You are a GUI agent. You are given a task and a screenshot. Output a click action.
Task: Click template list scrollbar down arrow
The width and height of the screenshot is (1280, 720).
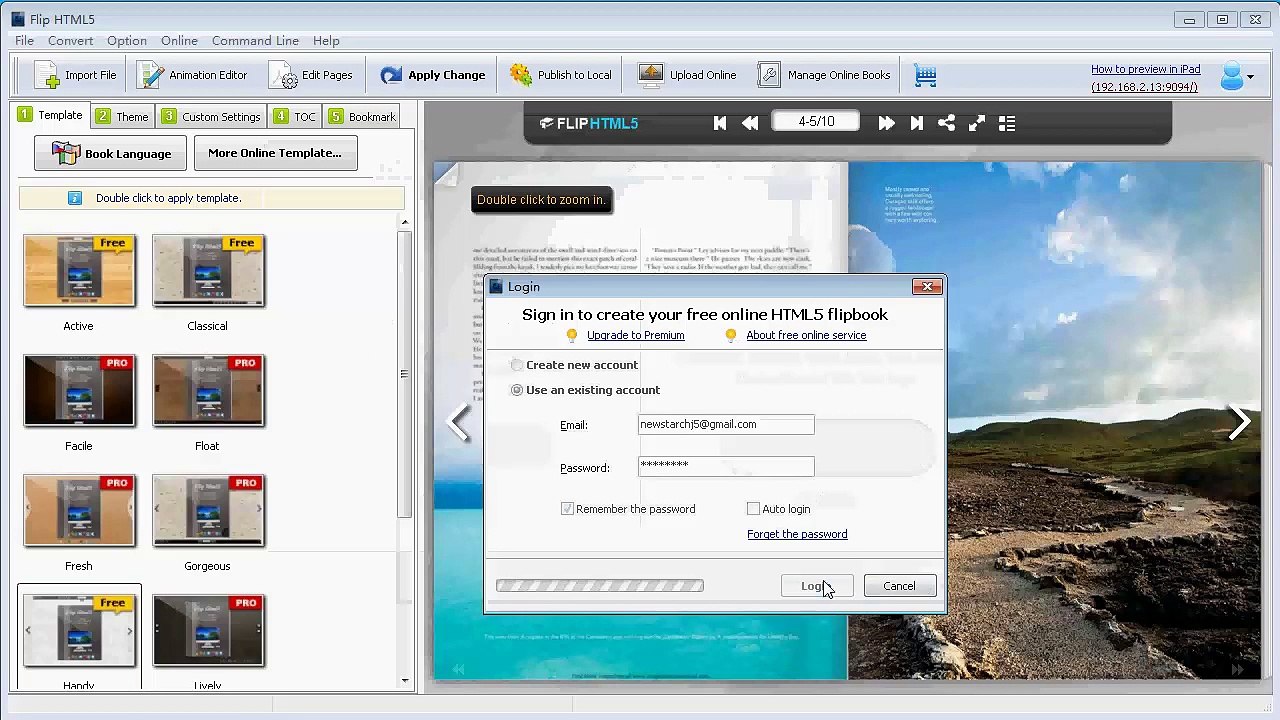point(405,680)
